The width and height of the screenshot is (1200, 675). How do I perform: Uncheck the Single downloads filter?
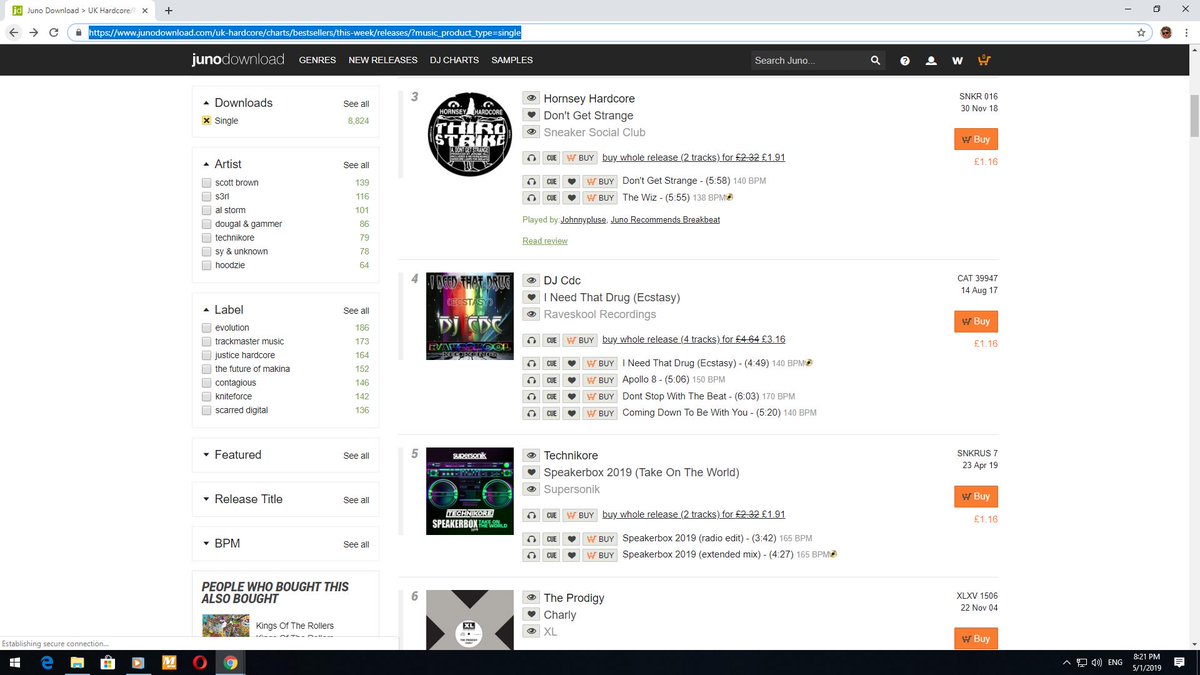(206, 120)
